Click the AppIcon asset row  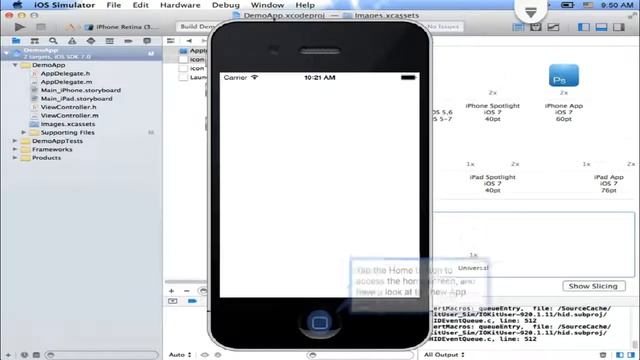(193, 51)
